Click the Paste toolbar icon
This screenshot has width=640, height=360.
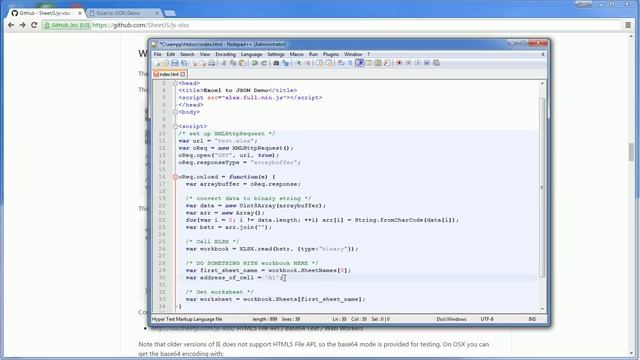[x=242, y=63]
